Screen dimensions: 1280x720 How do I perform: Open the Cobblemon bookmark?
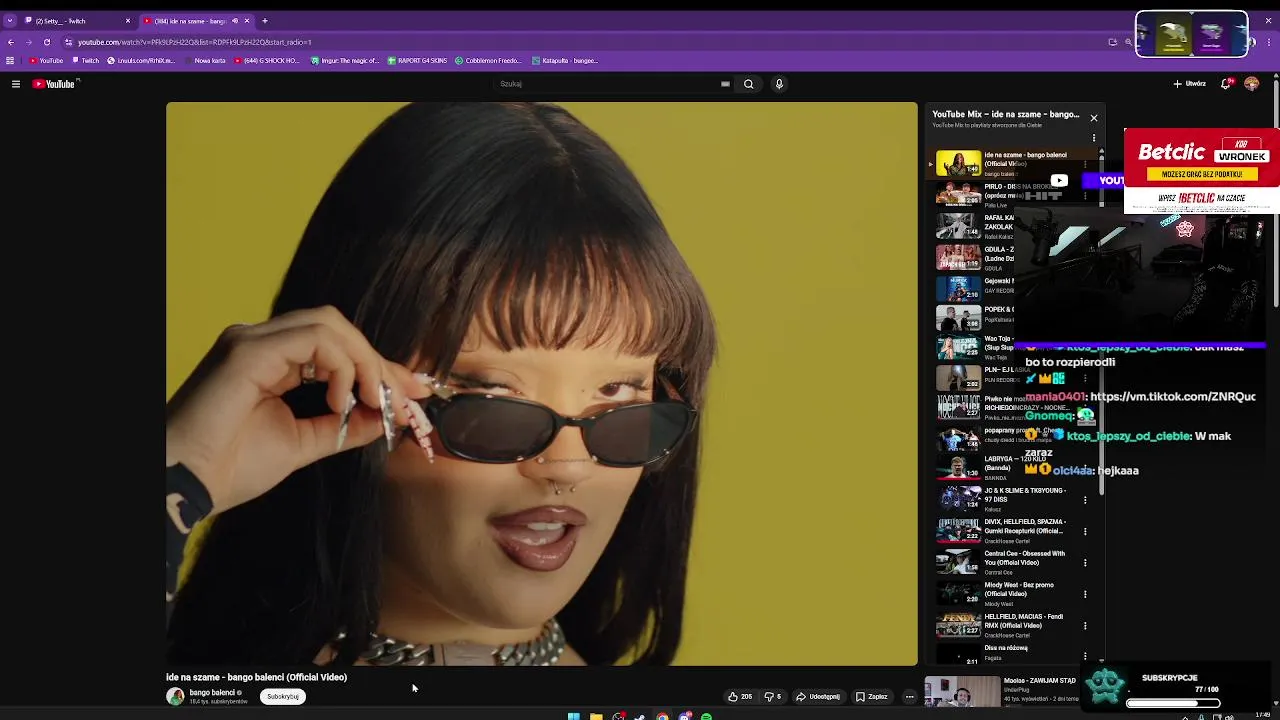tap(488, 61)
